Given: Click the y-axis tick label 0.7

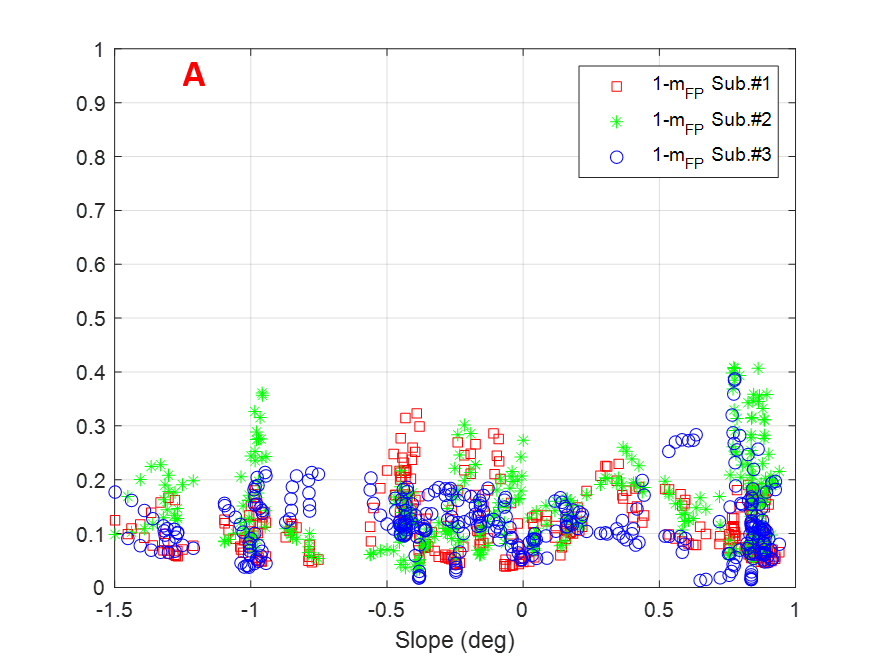Looking at the screenshot, I should [x=91, y=211].
